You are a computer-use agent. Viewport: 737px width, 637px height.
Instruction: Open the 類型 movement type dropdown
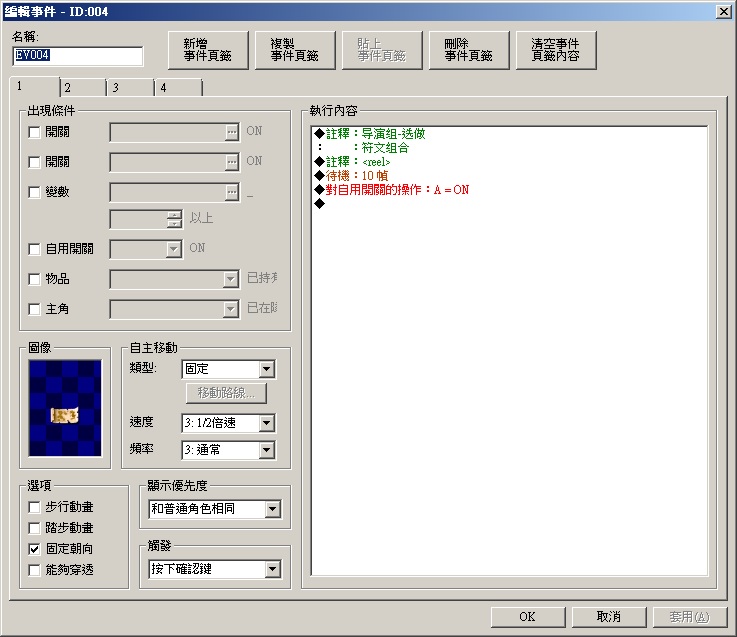tap(228, 369)
